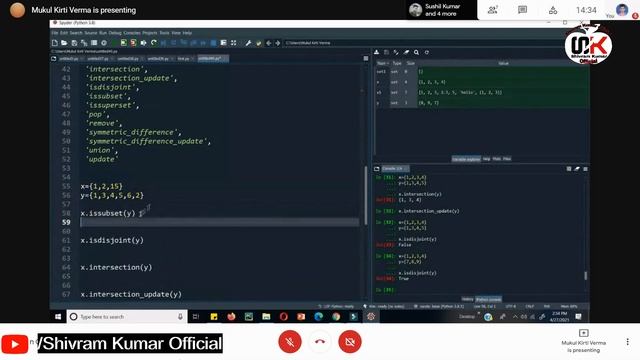The image size is (640, 360).
Task: Open meeting activities icon
Action: pos(553,10)
